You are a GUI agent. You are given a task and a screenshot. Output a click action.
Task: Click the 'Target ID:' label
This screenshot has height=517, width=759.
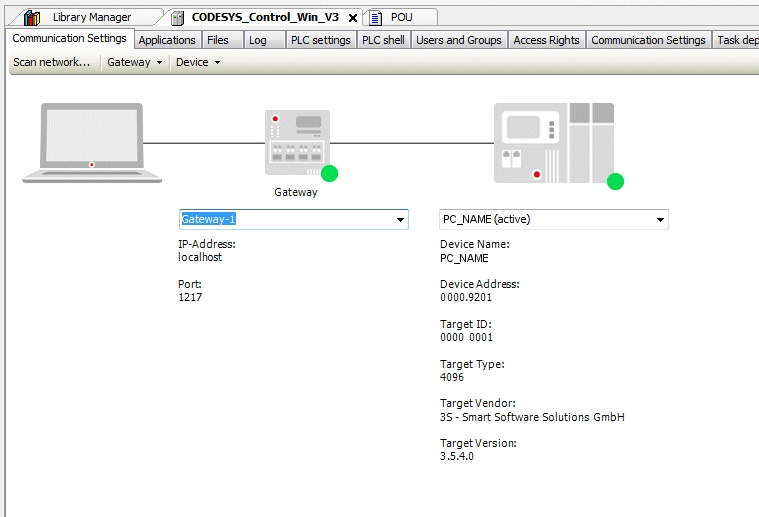click(x=466, y=324)
